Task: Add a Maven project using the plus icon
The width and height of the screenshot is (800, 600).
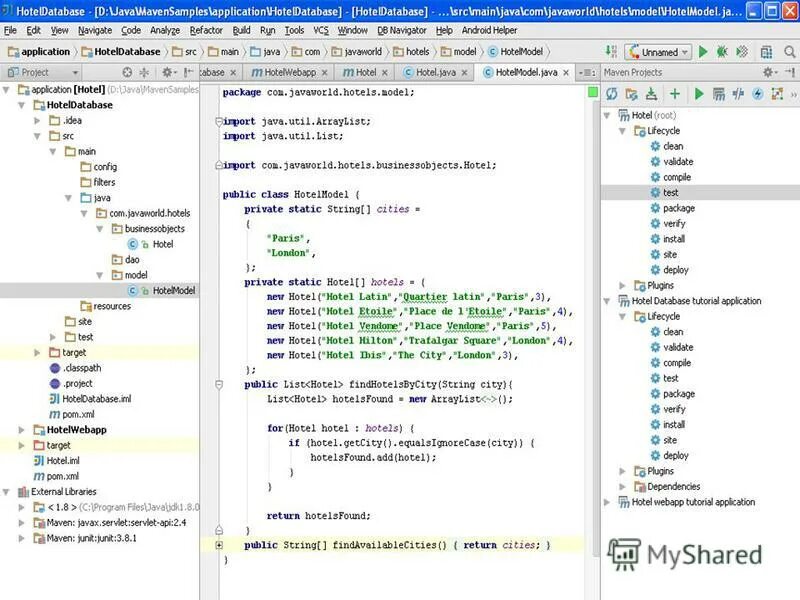Action: 674,92
